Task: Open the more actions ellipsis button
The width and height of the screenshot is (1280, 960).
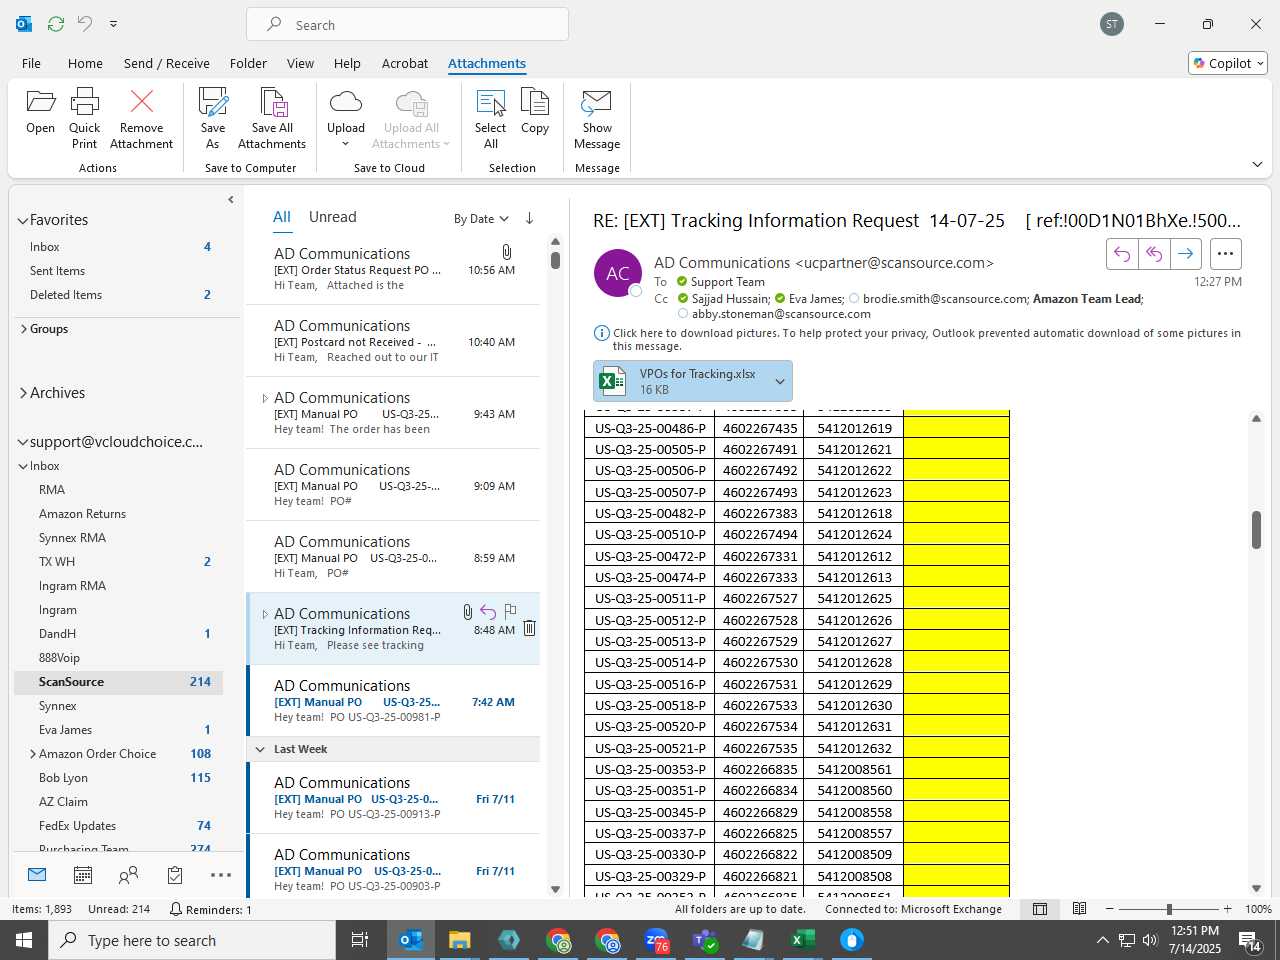Action: (1225, 254)
